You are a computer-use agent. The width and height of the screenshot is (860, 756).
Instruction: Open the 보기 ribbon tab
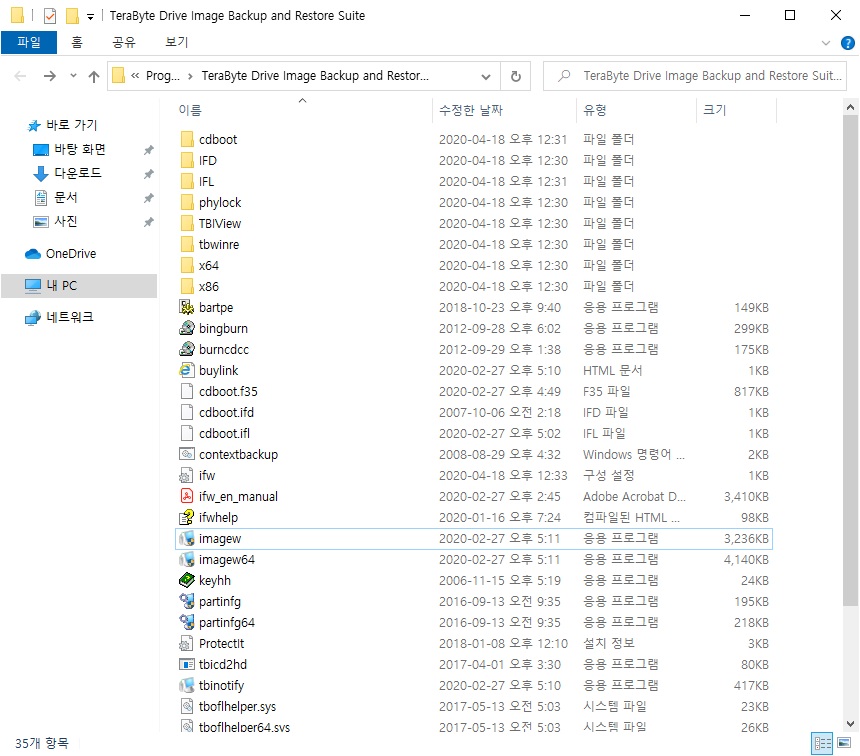coord(177,42)
